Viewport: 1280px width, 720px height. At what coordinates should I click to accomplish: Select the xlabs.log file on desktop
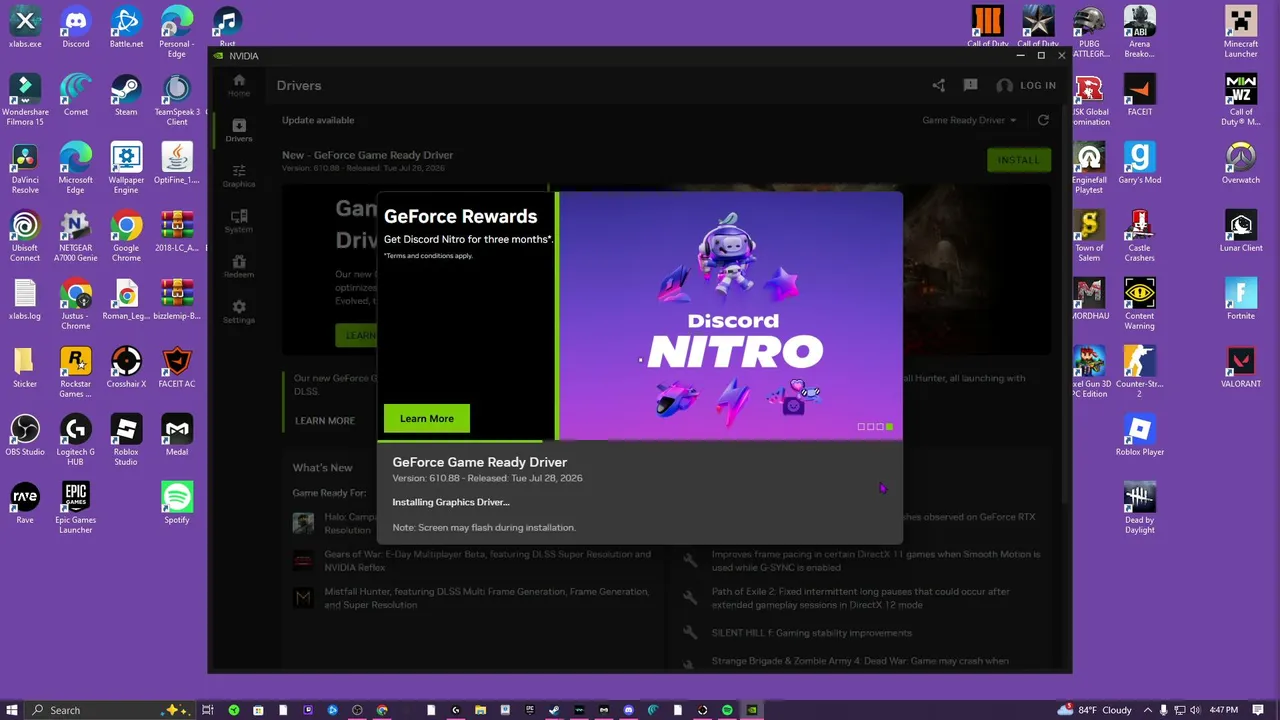click(25, 298)
